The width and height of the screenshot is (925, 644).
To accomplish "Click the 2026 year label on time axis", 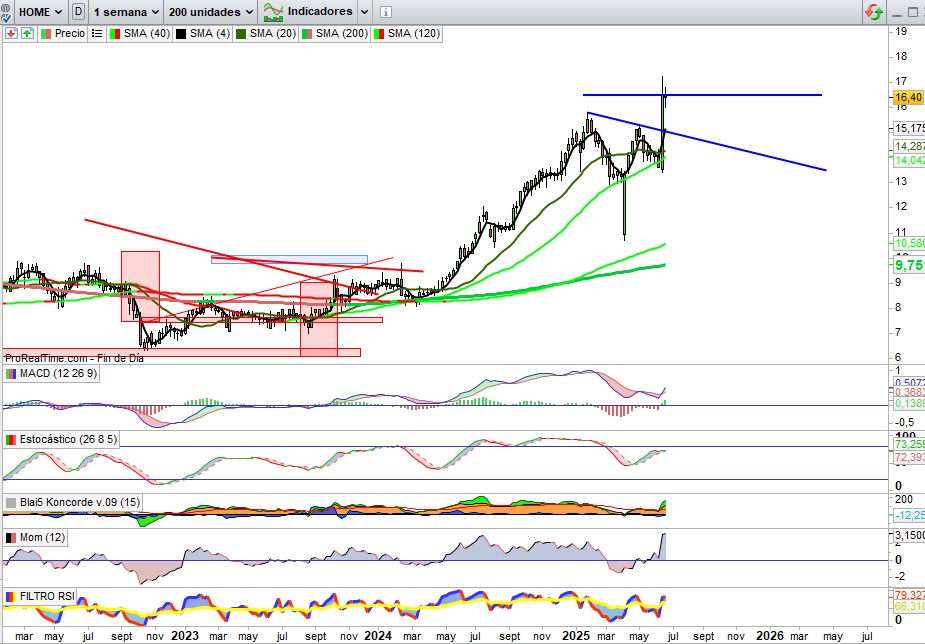I will tap(770, 636).
